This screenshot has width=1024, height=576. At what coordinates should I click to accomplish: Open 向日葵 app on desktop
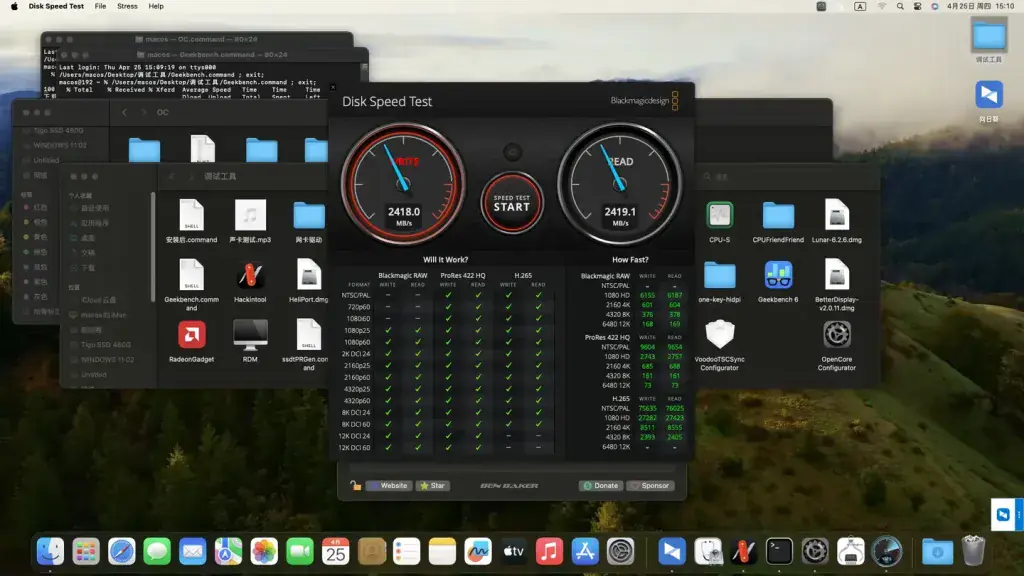(x=989, y=101)
